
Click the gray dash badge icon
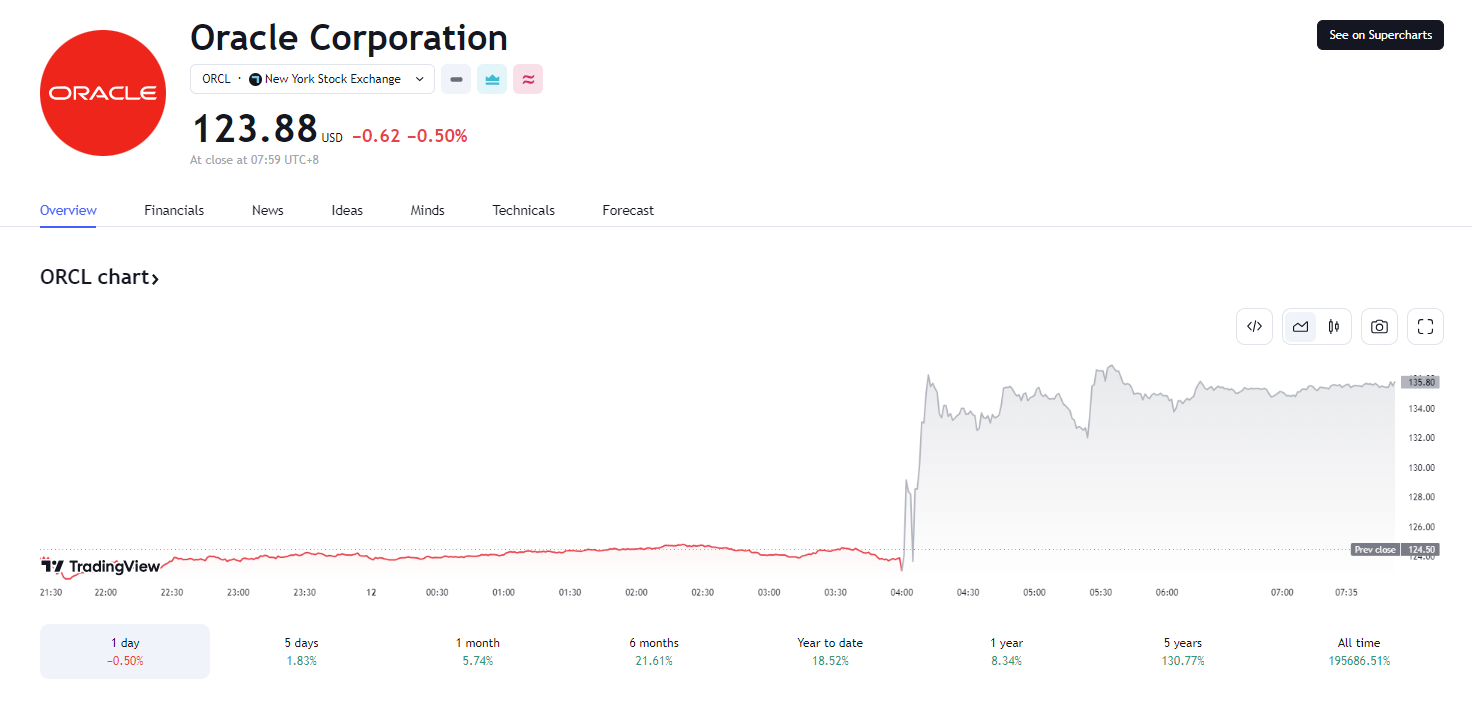456,79
